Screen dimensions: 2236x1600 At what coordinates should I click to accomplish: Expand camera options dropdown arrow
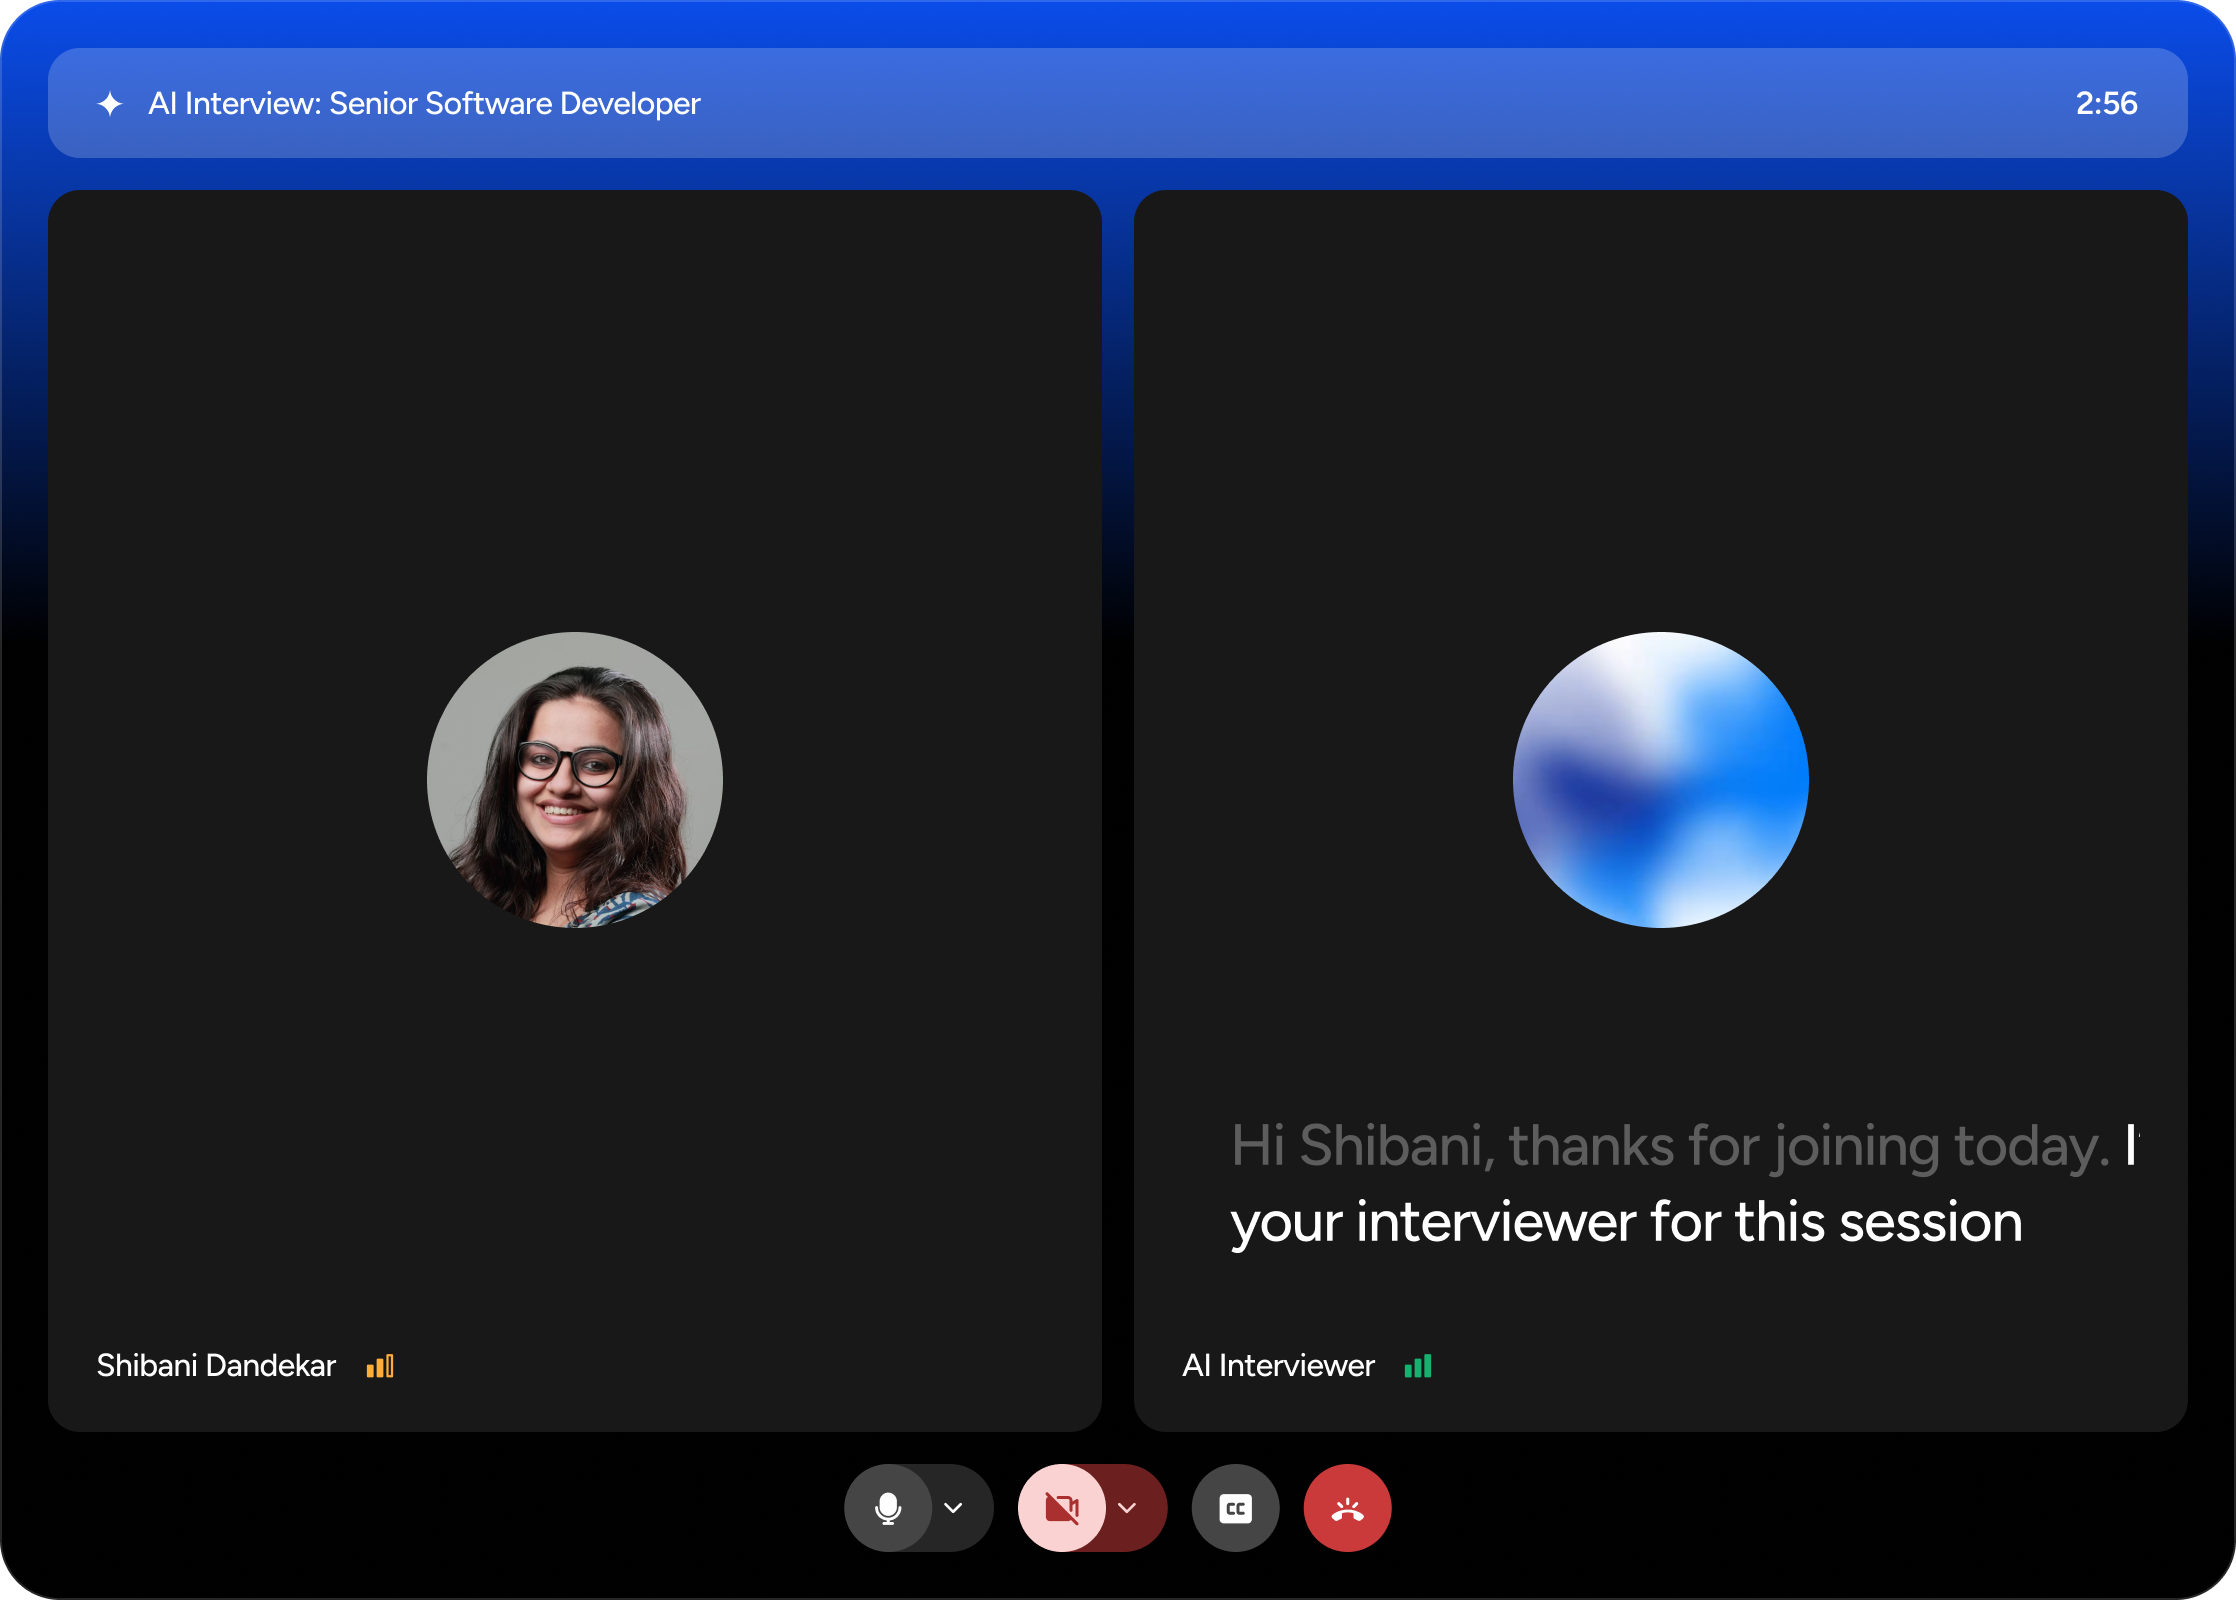pos(1128,1508)
